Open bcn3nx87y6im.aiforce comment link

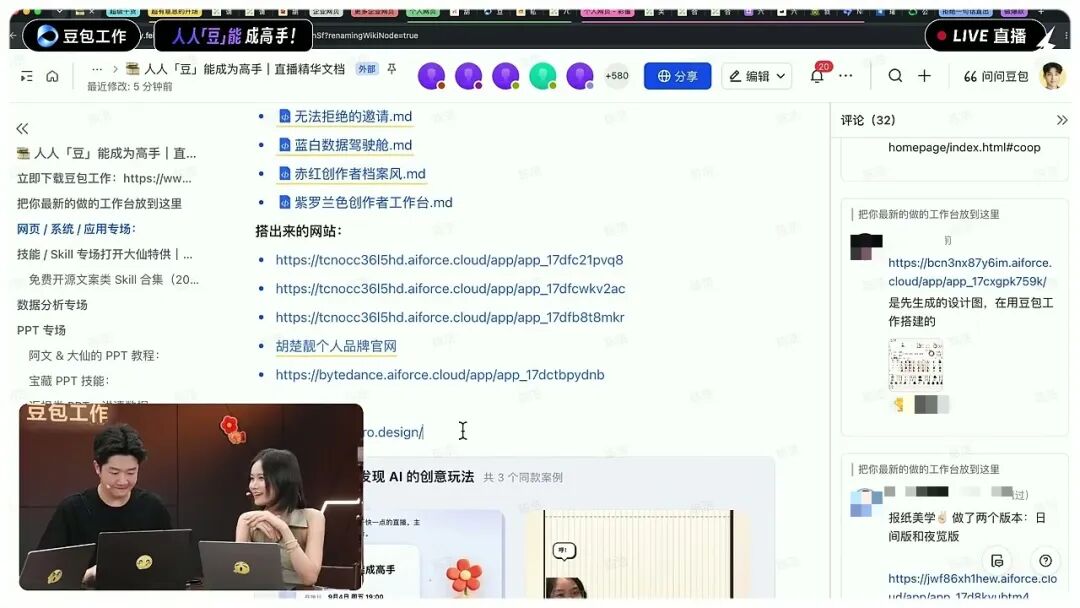click(970, 272)
